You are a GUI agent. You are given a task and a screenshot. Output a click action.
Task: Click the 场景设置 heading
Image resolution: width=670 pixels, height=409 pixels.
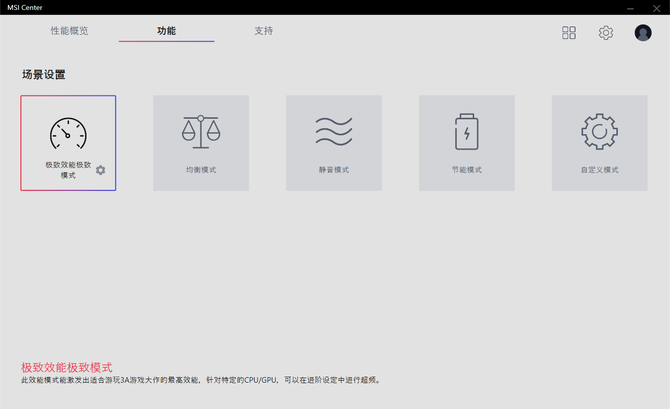pos(44,74)
